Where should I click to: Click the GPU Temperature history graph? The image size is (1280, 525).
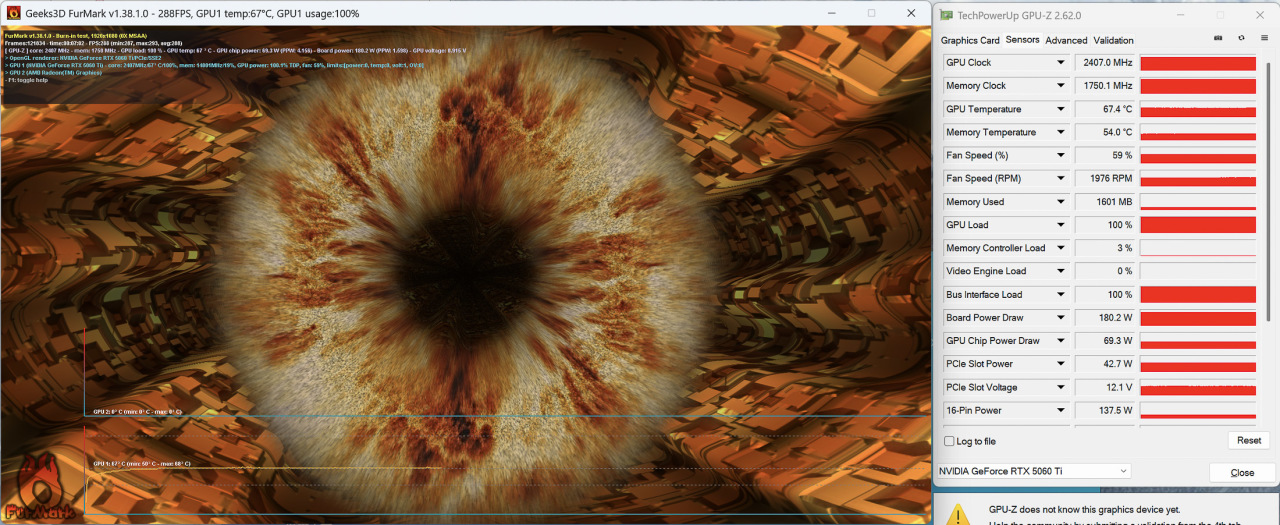pyautogui.click(x=1198, y=109)
